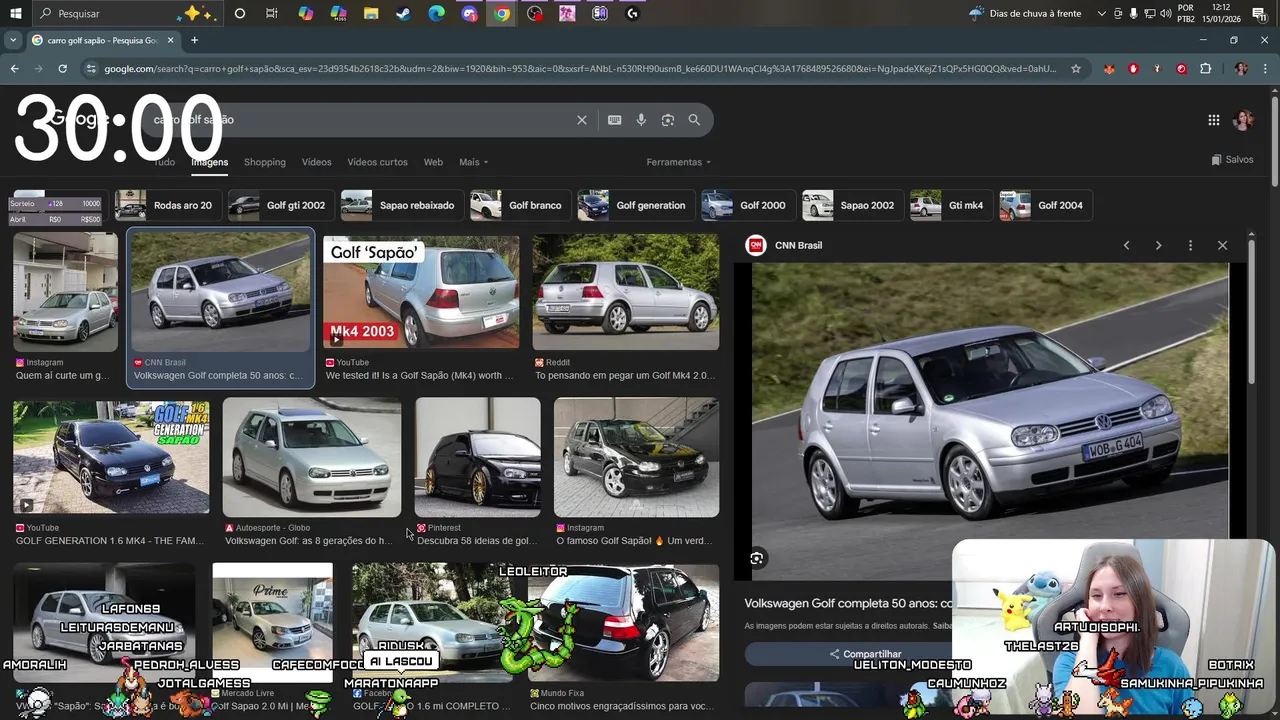Viewport: 1280px width, 720px height.
Task: Open the Pinterest black Golf thumbnail
Action: point(478,457)
